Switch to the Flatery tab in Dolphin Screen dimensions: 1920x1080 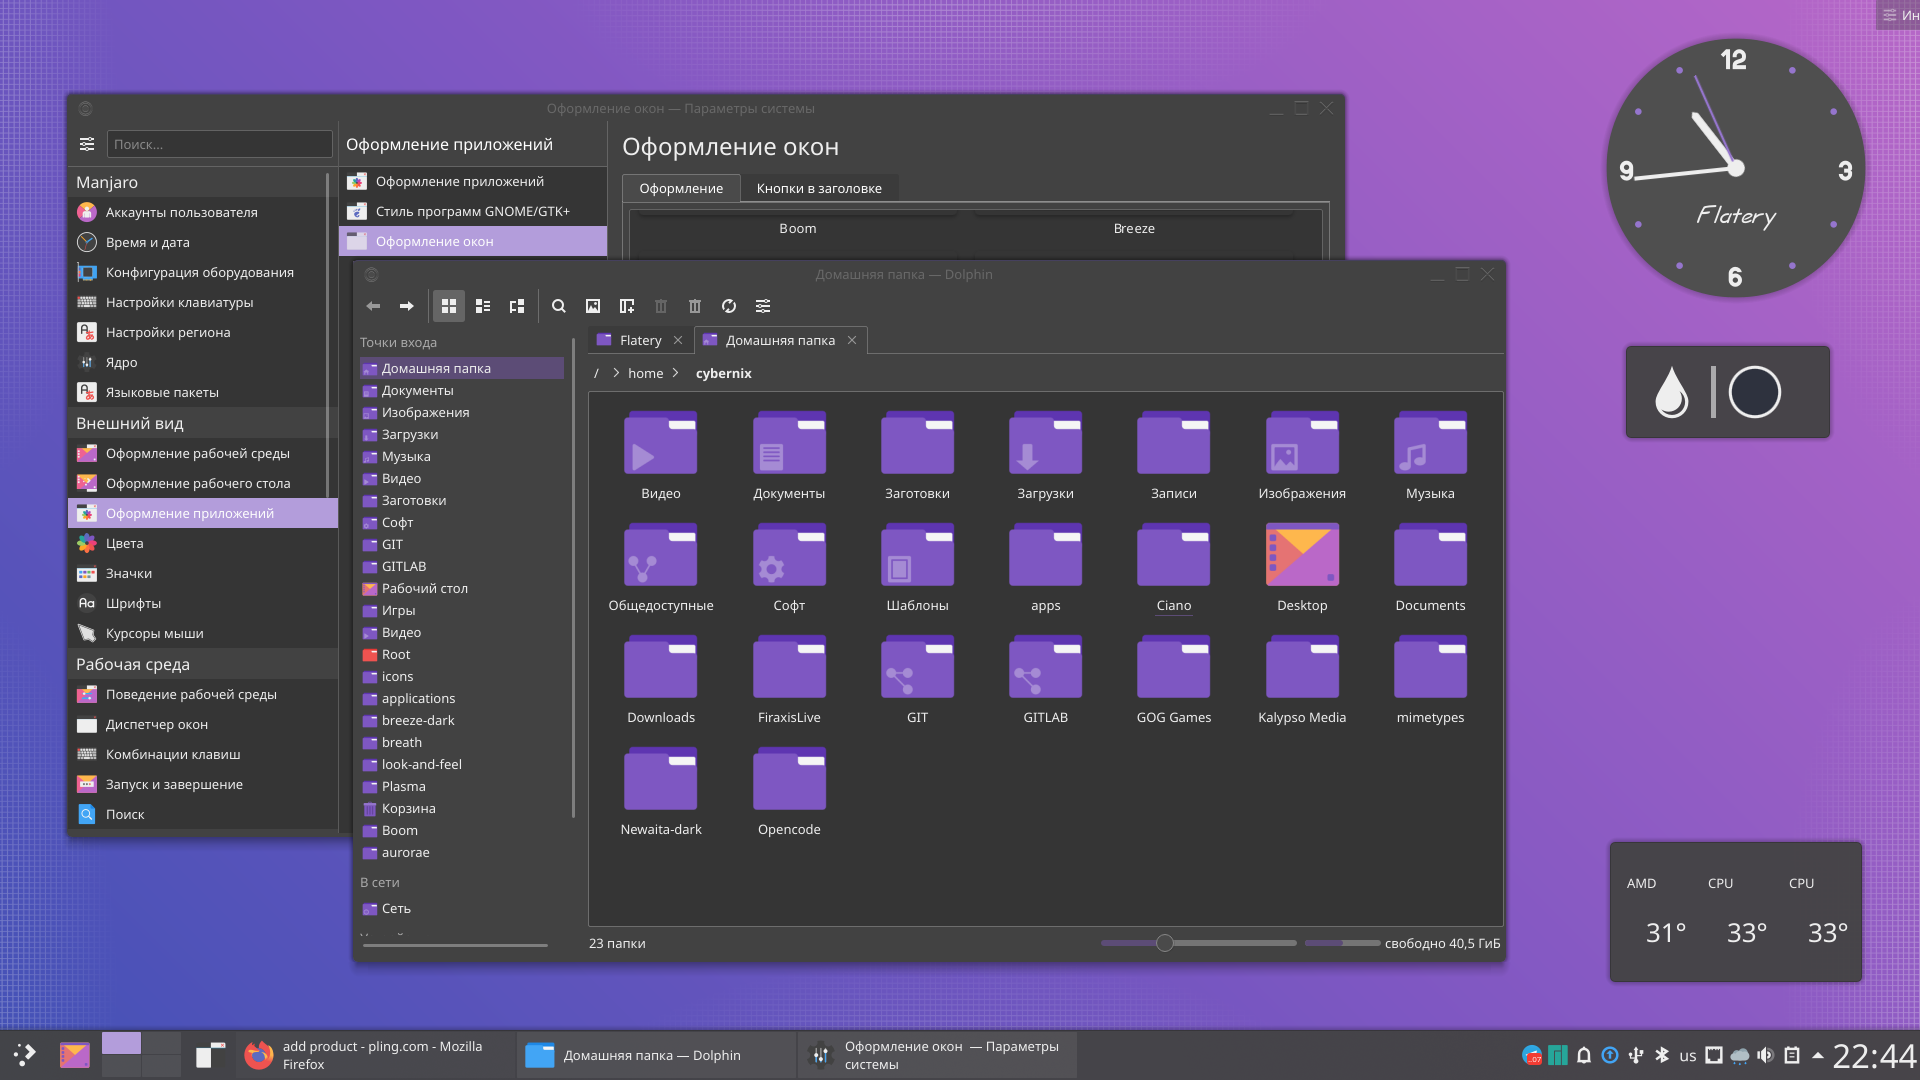[640, 340]
